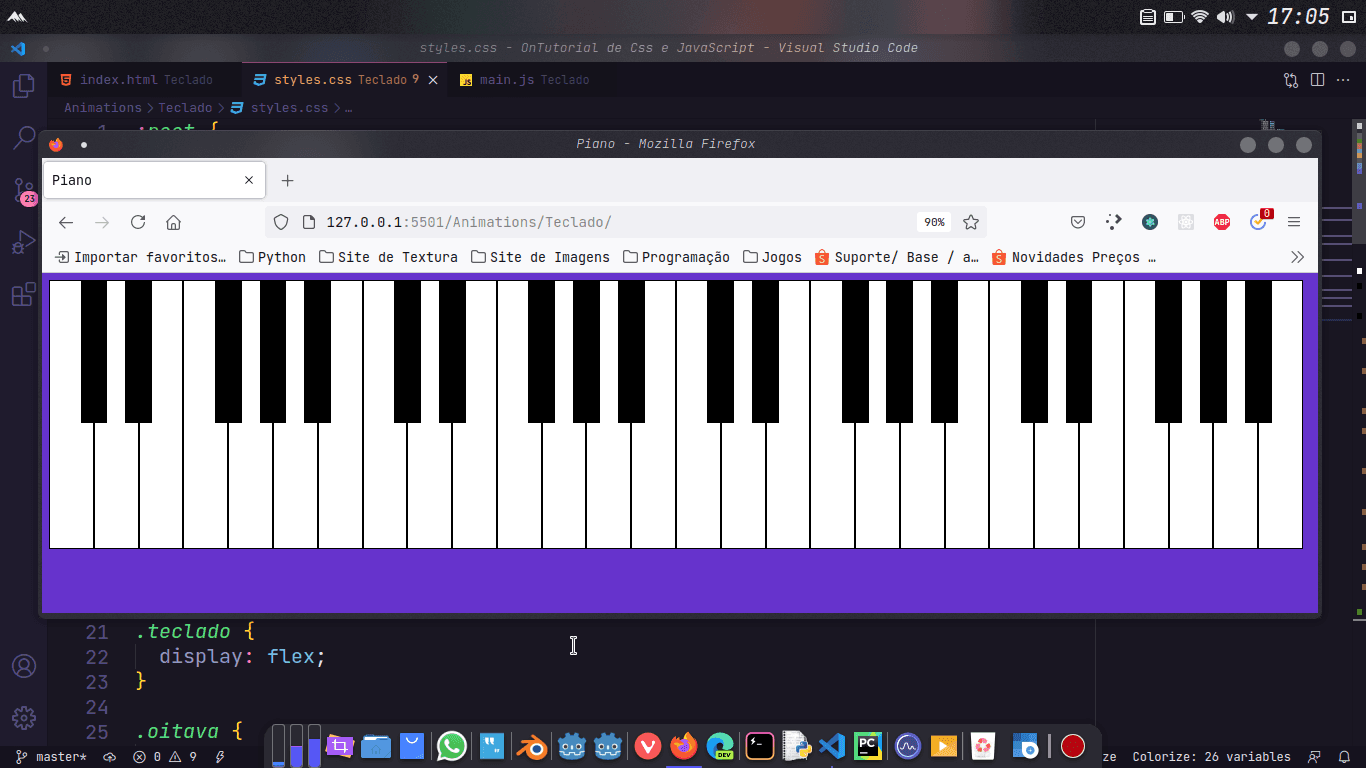Open the Programação bookmarks folder
1366x768 pixels.
[x=676, y=257]
